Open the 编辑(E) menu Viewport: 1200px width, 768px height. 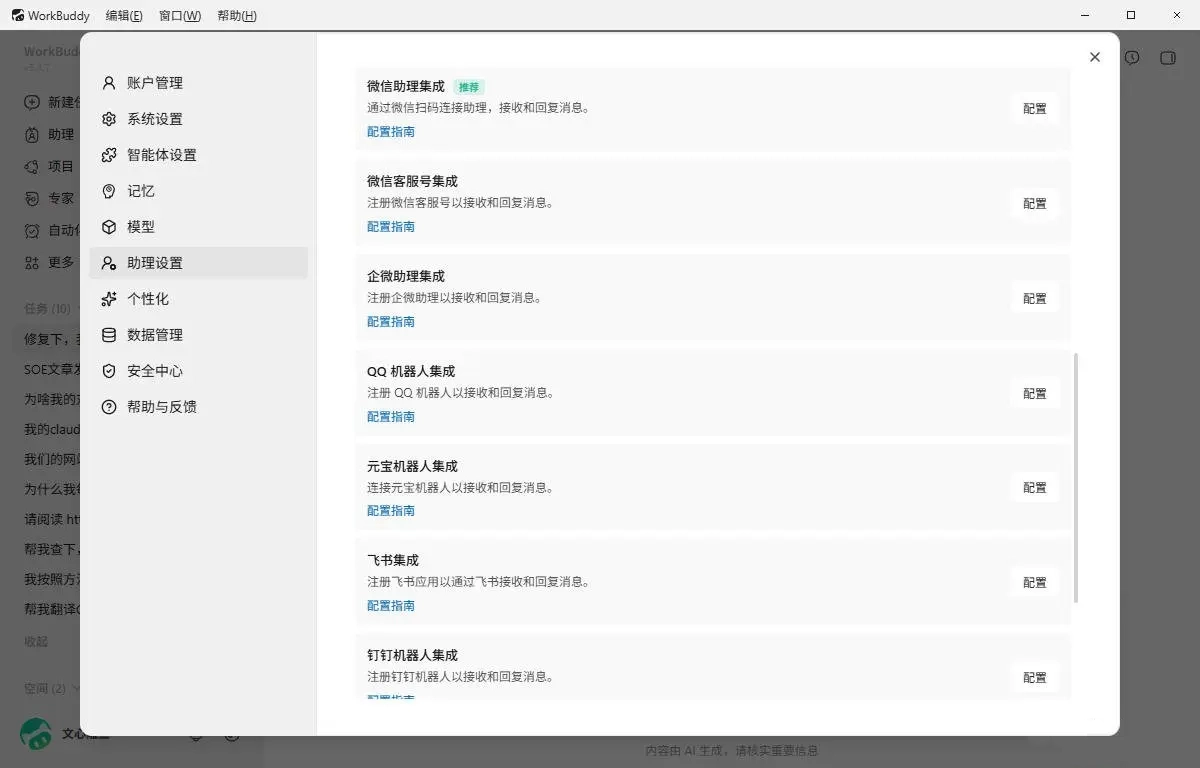tap(124, 15)
